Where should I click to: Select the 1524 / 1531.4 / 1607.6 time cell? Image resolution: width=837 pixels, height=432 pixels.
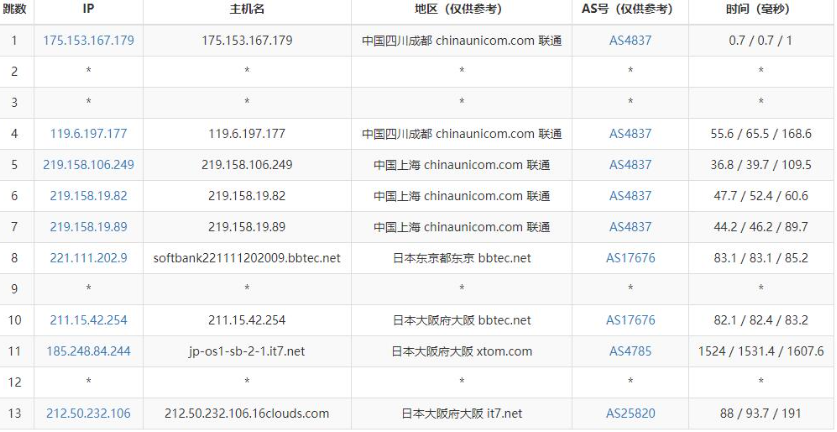coord(762,351)
